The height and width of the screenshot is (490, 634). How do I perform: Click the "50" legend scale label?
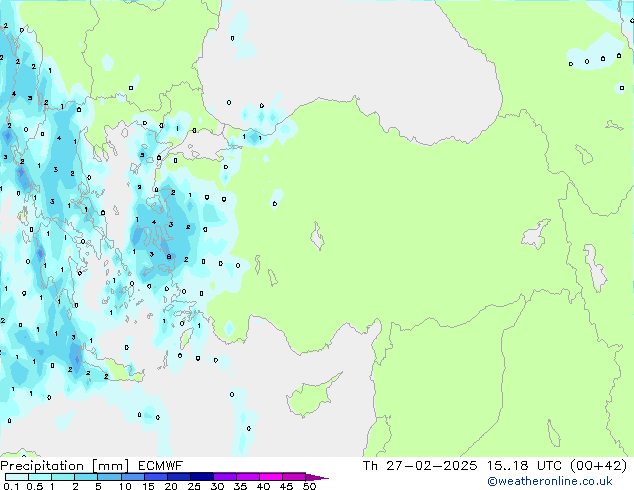(x=309, y=486)
